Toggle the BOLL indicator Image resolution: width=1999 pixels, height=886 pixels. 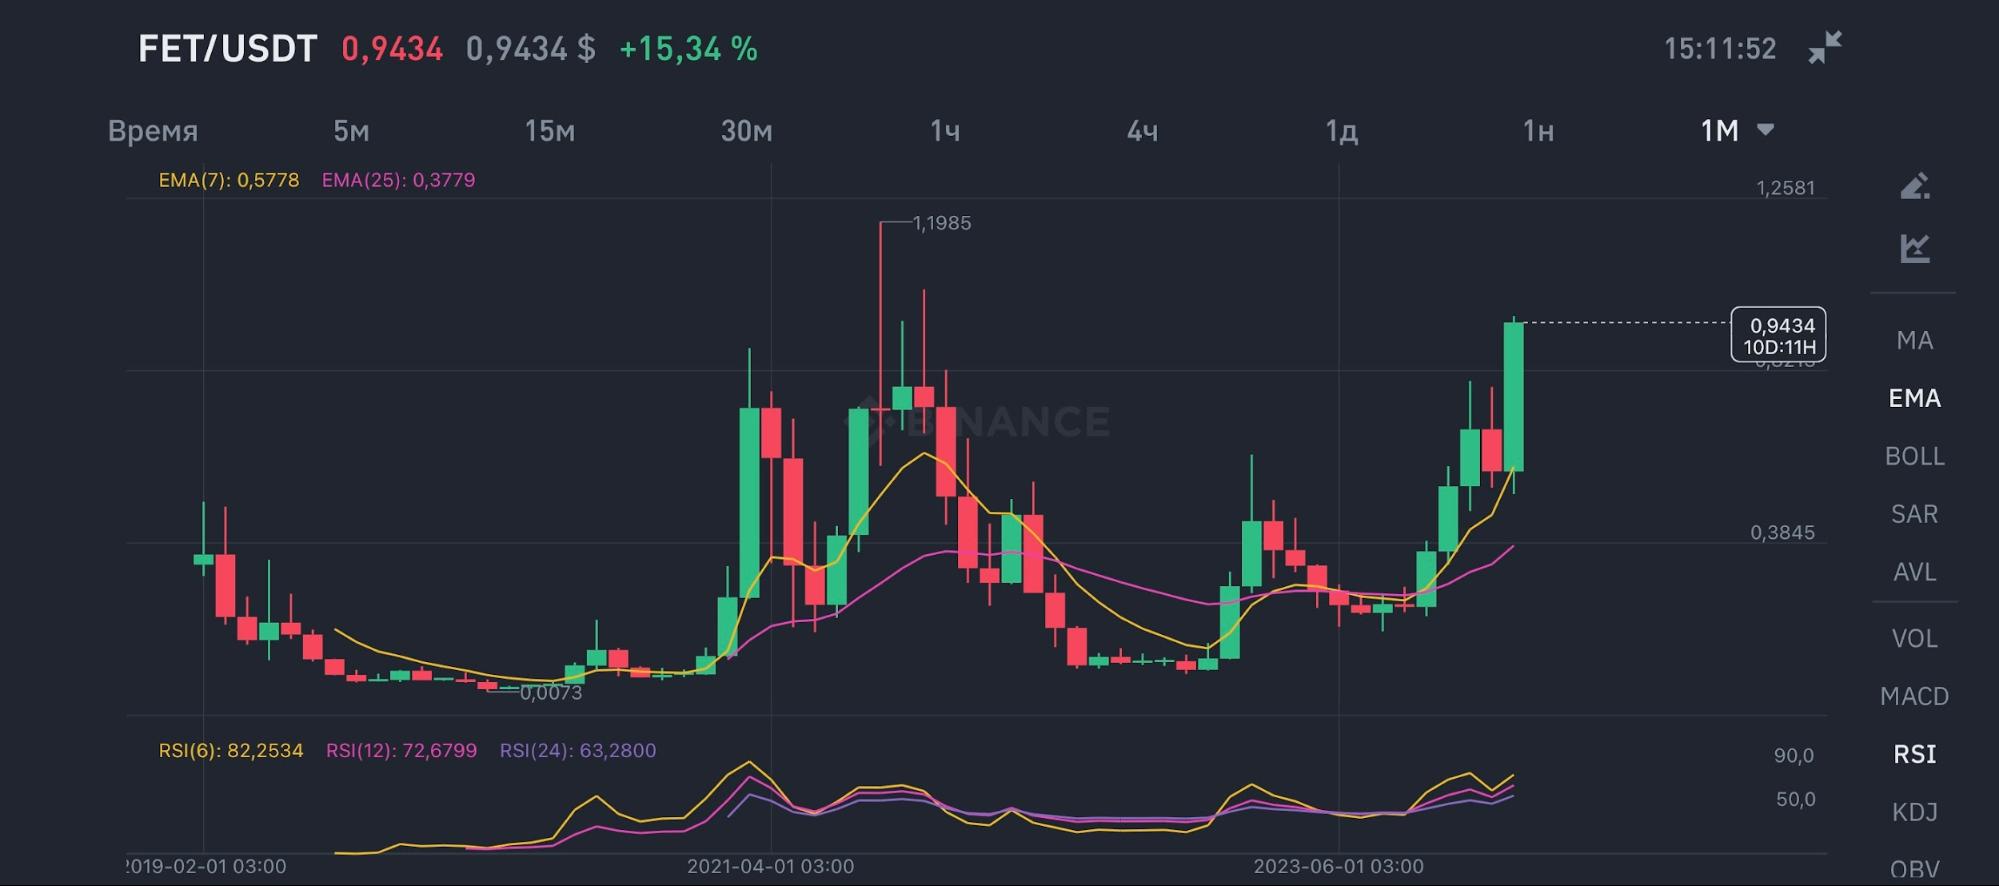tap(1914, 456)
